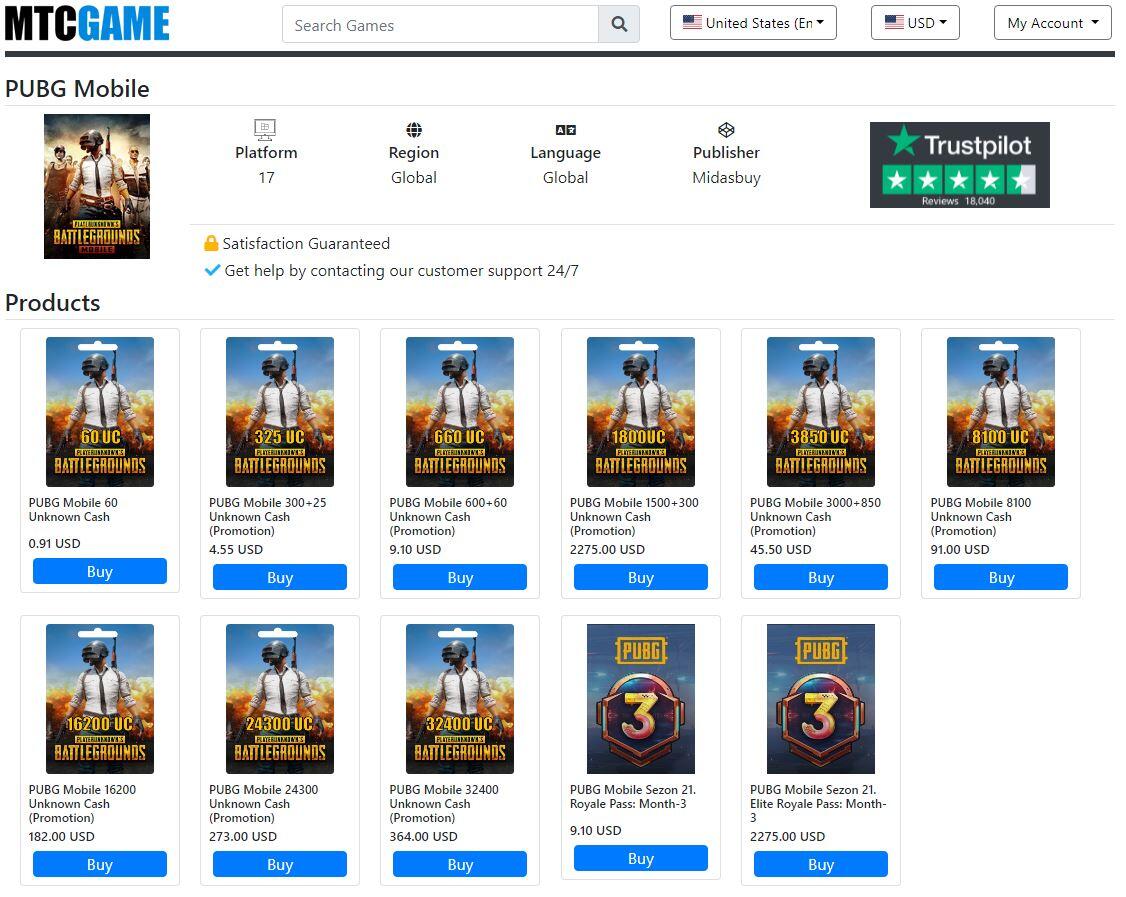Open the PUBG Mobile 3000+850 title link
The height and width of the screenshot is (897, 1126).
tap(815, 517)
